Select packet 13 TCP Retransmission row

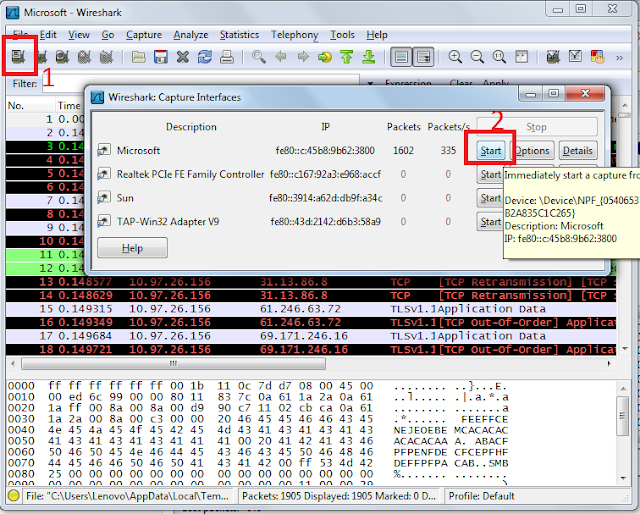click(311, 282)
